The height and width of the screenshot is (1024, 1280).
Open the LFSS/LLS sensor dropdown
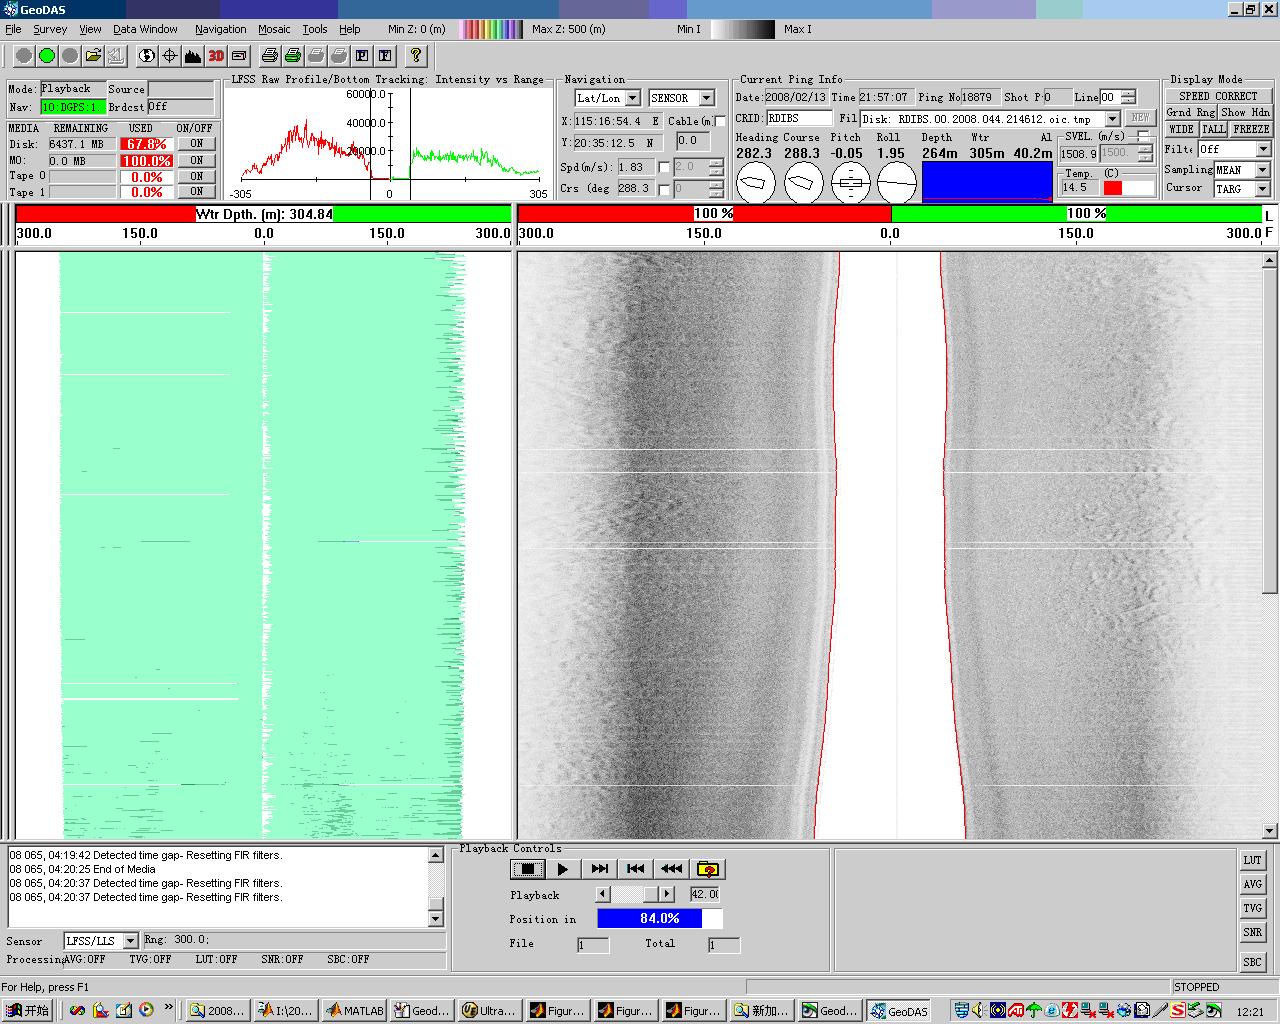point(130,941)
